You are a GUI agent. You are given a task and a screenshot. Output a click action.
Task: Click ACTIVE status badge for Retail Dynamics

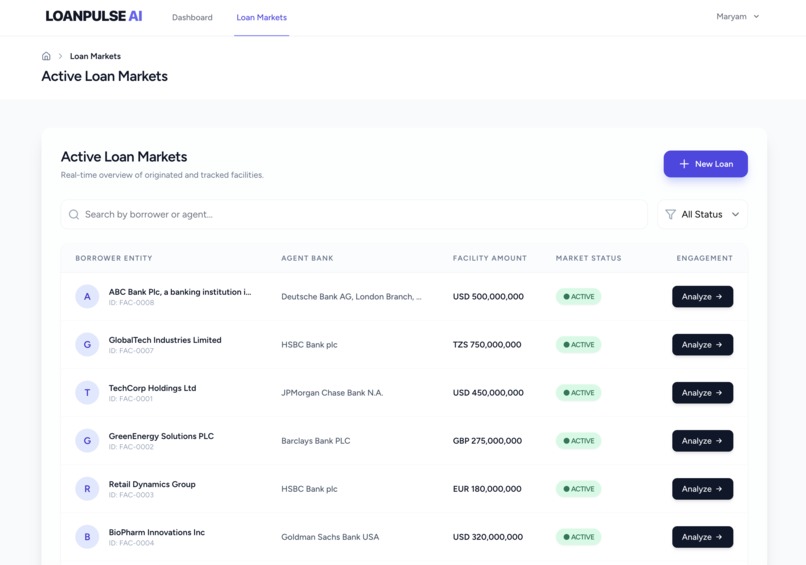(x=578, y=489)
